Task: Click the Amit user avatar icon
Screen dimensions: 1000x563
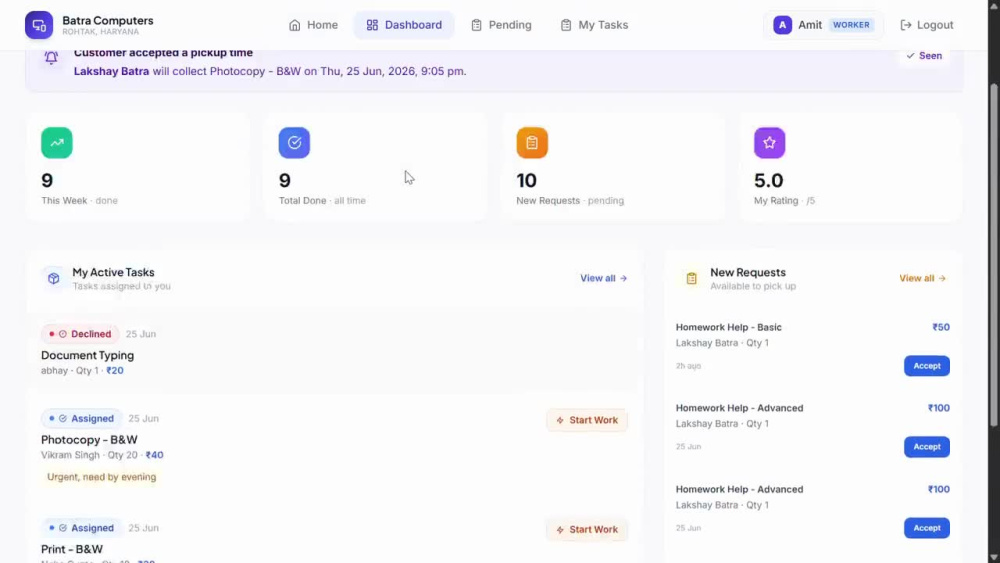Action: pos(783,25)
